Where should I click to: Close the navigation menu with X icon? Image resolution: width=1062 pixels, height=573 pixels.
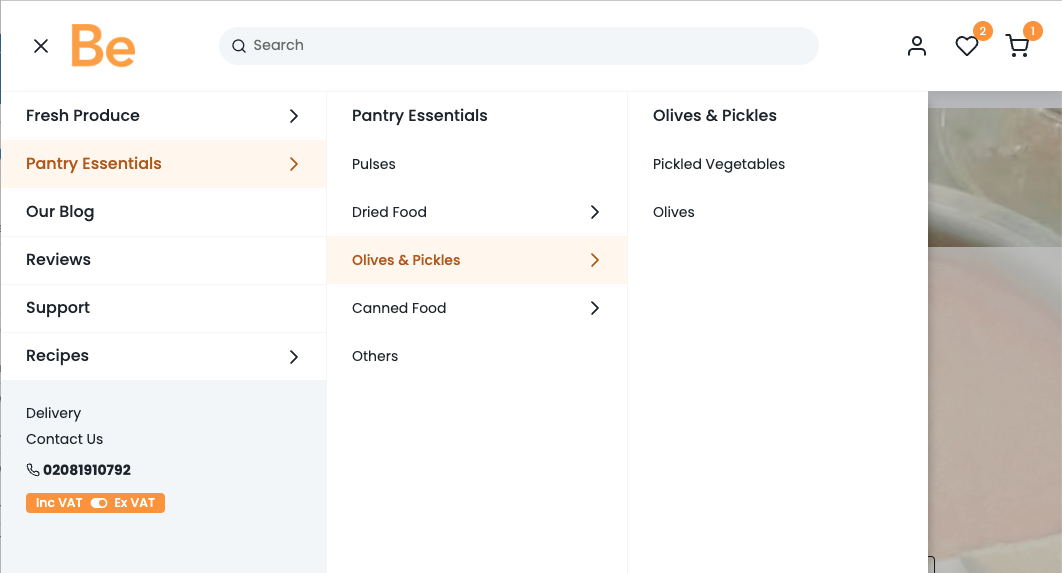point(41,46)
